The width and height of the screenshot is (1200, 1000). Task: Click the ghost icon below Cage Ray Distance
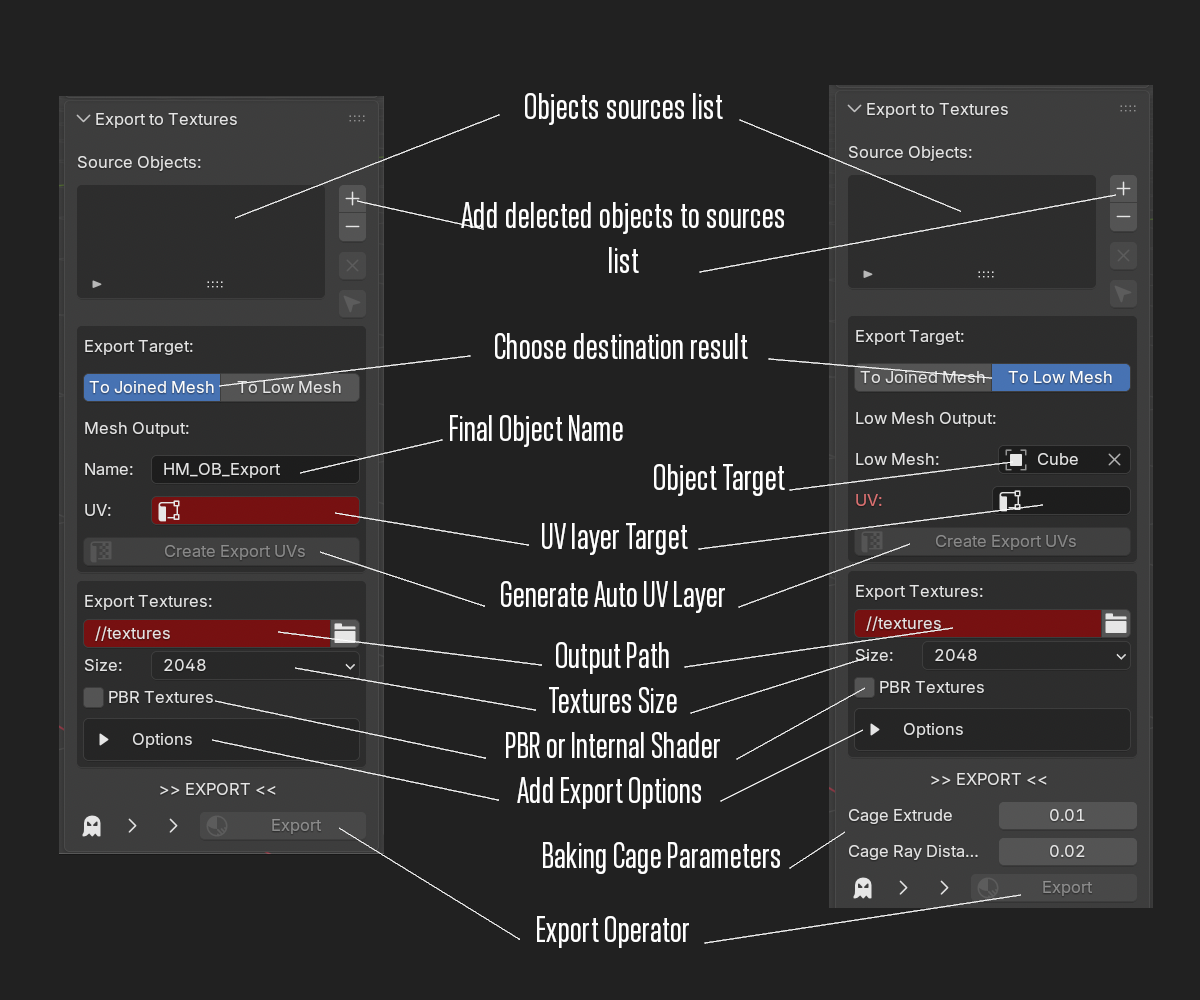863,888
